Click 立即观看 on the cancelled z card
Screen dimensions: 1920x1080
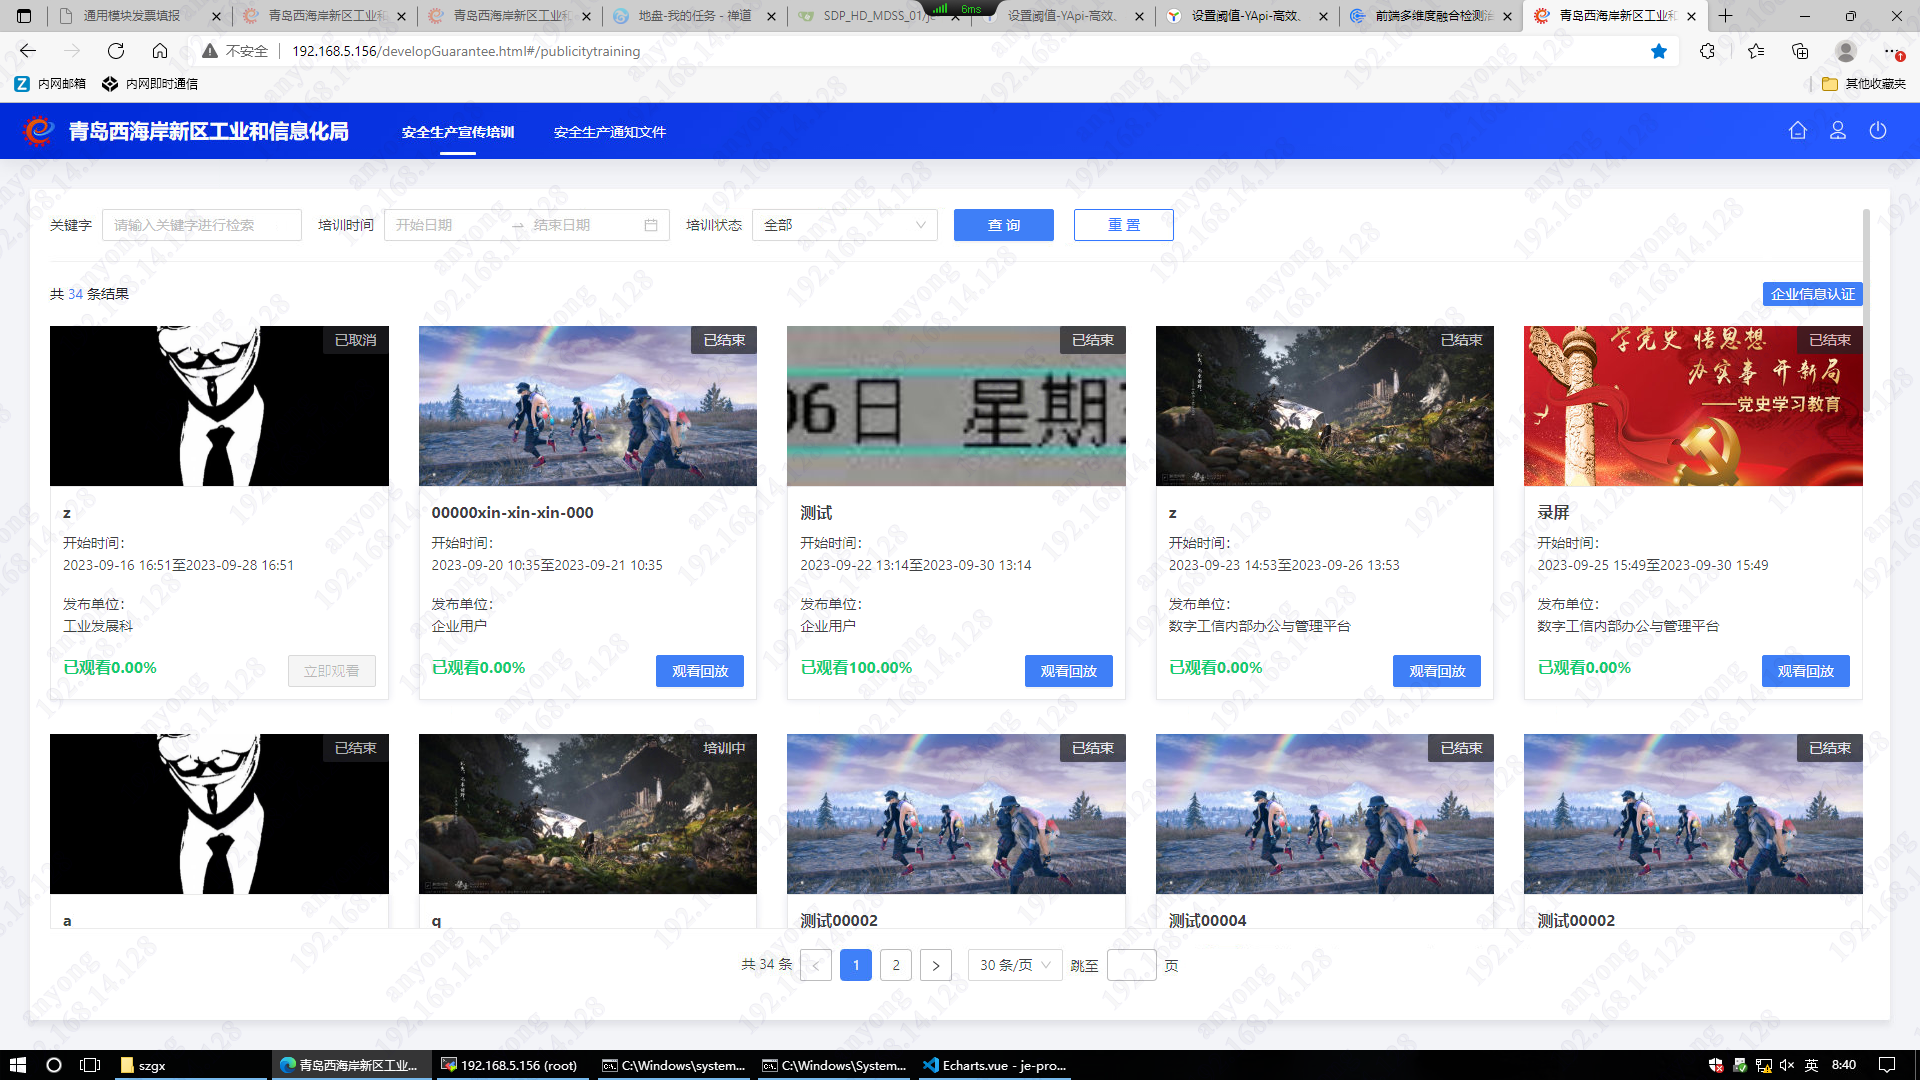pos(332,671)
